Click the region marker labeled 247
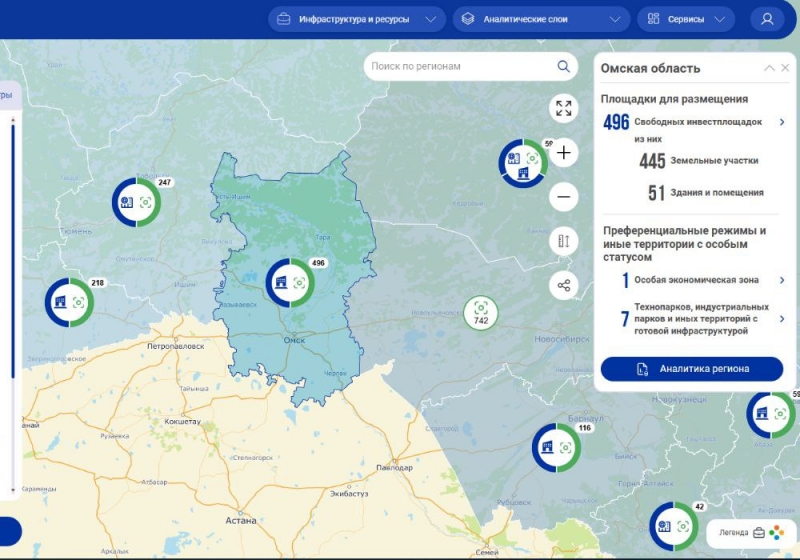This screenshot has height=560, width=800. coord(136,202)
